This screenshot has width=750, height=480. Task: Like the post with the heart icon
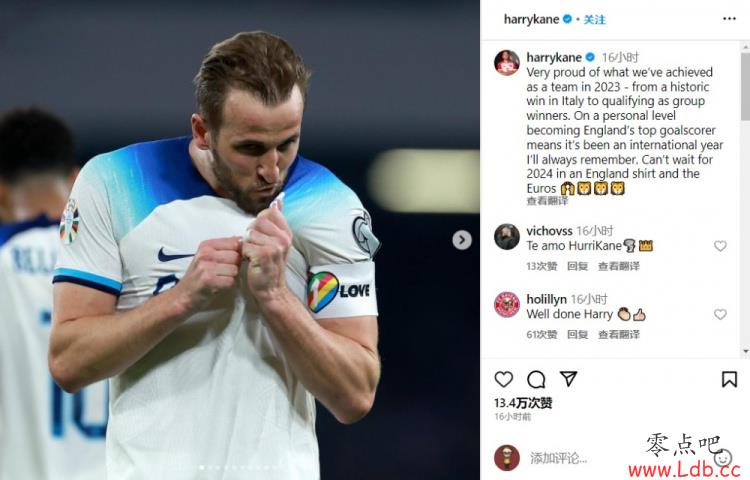coord(504,379)
